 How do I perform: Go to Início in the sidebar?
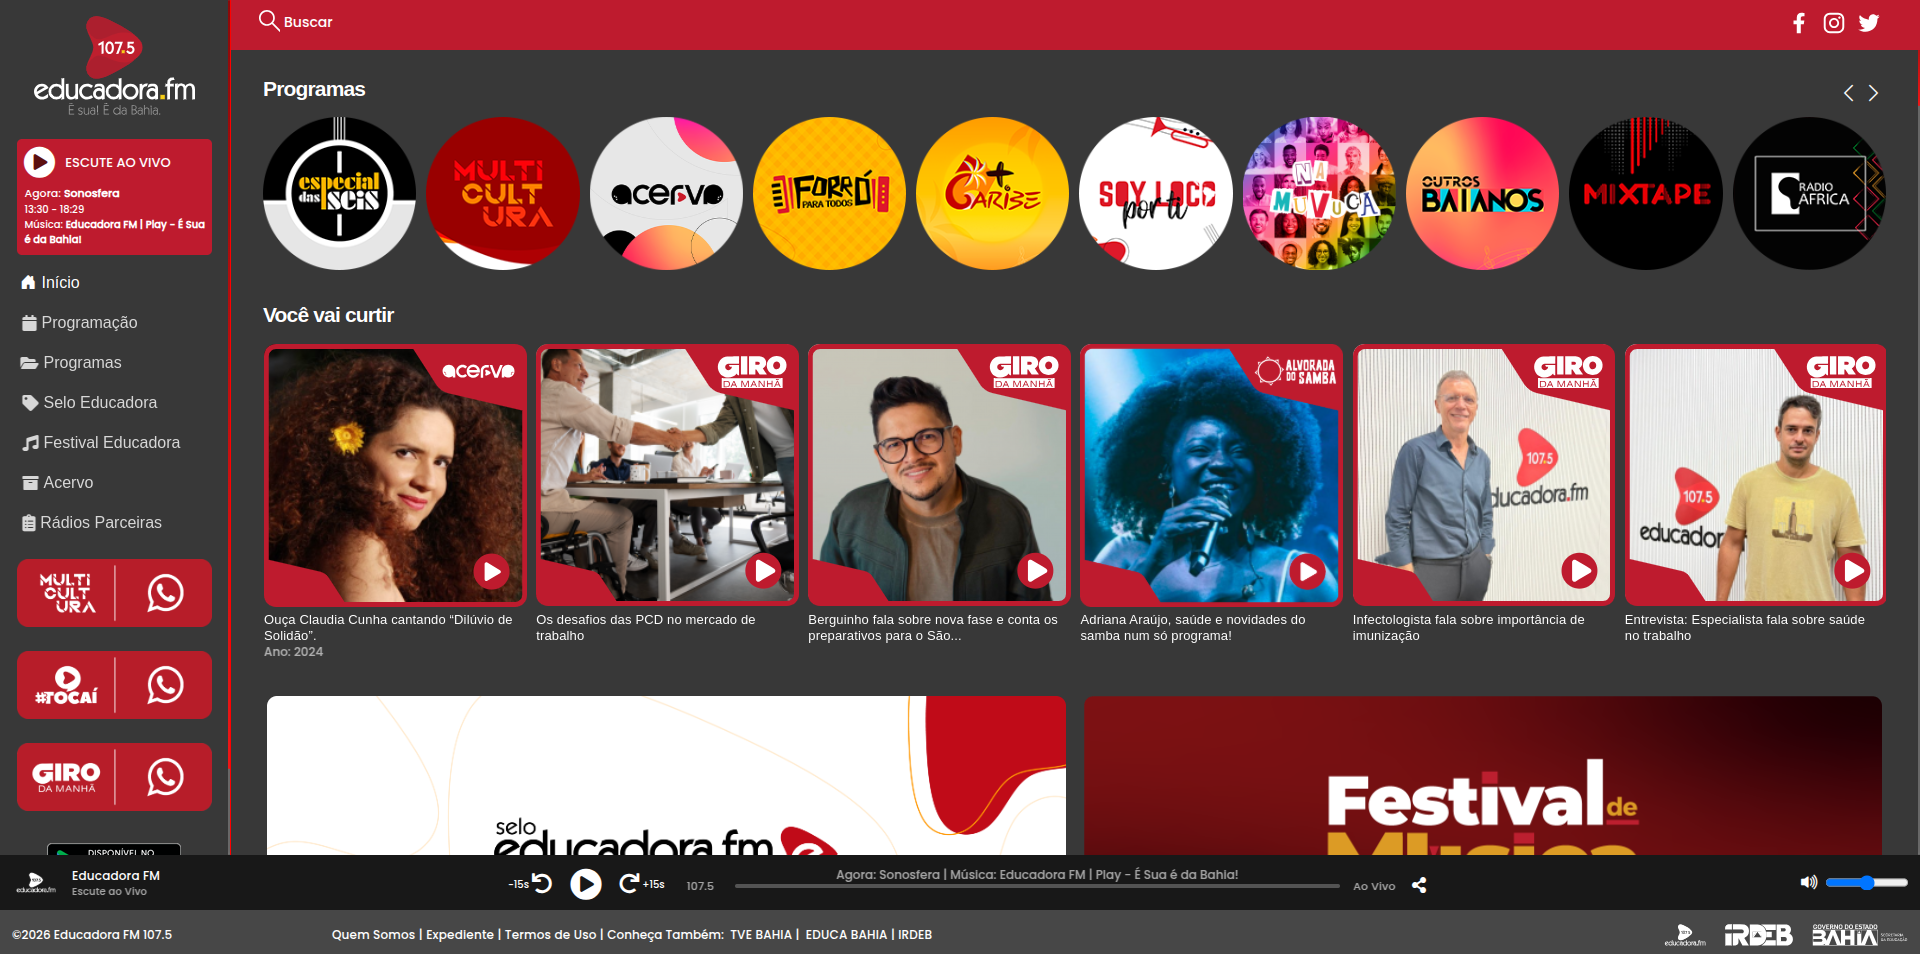click(x=50, y=283)
